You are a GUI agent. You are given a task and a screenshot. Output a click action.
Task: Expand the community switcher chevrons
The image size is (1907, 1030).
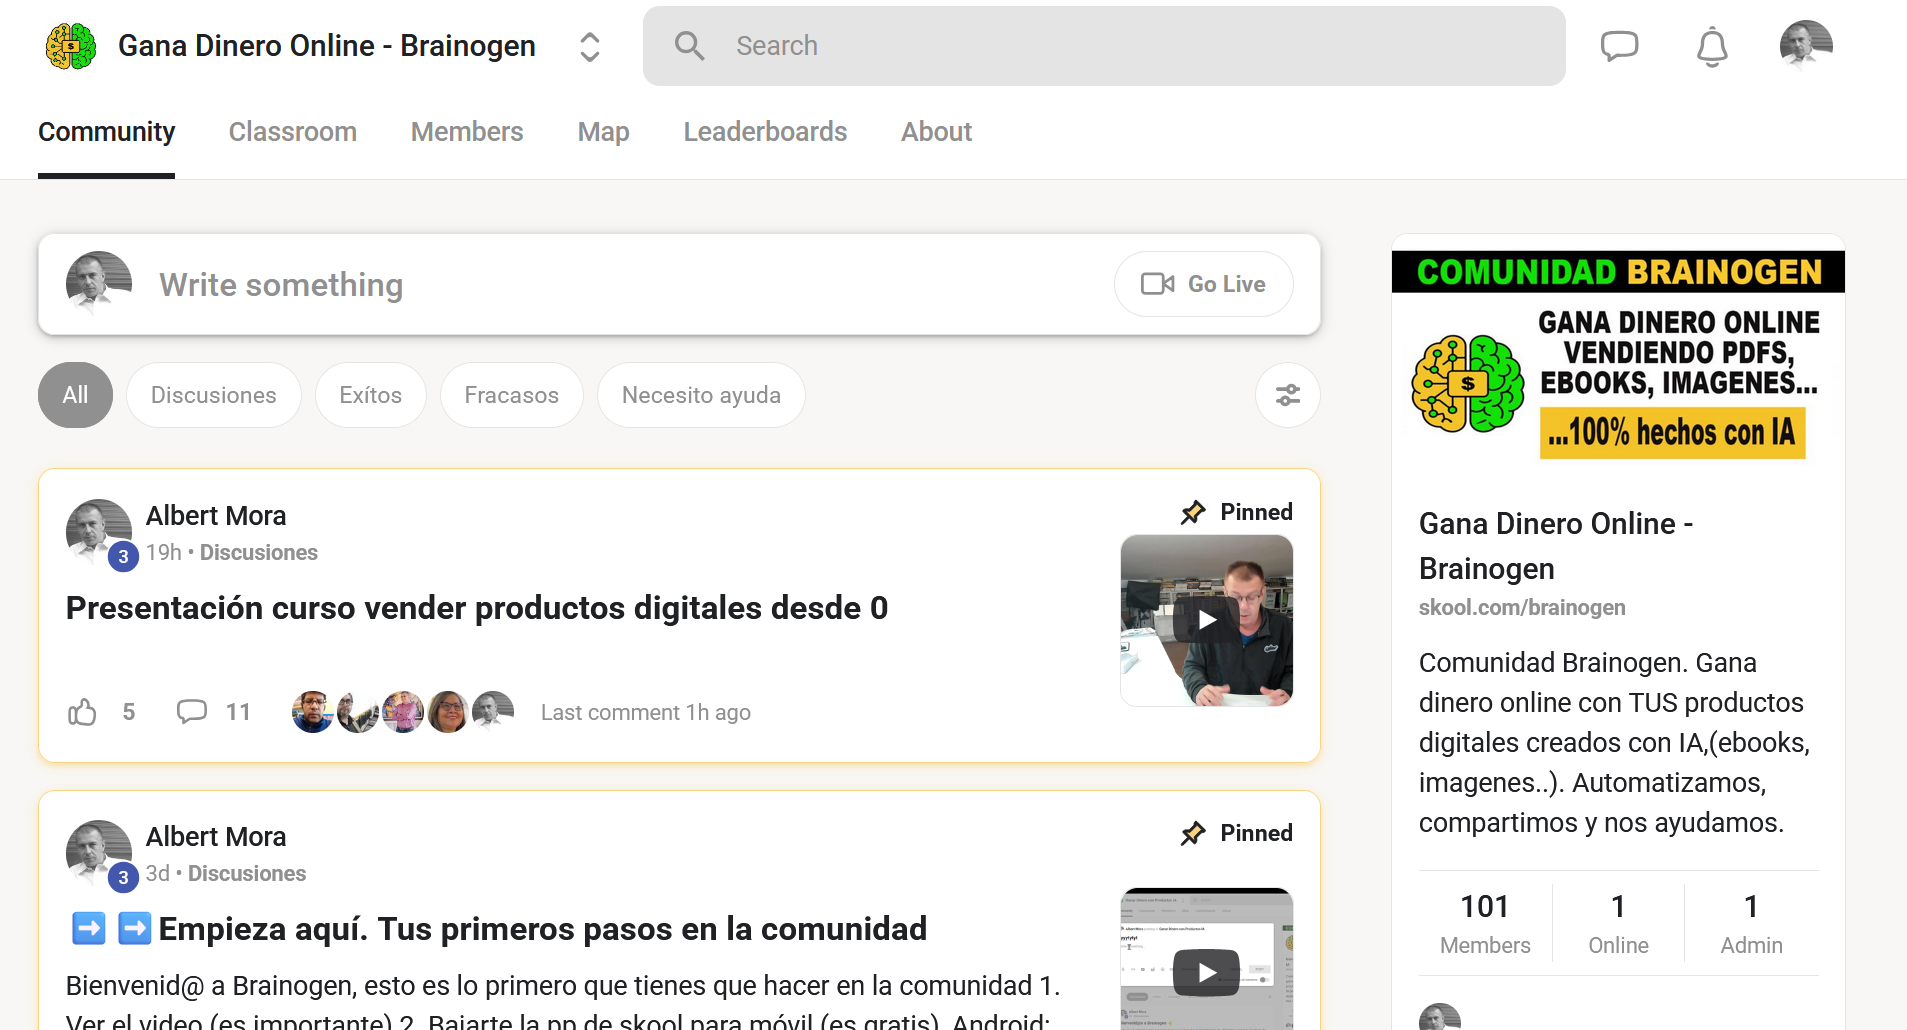pyautogui.click(x=590, y=46)
